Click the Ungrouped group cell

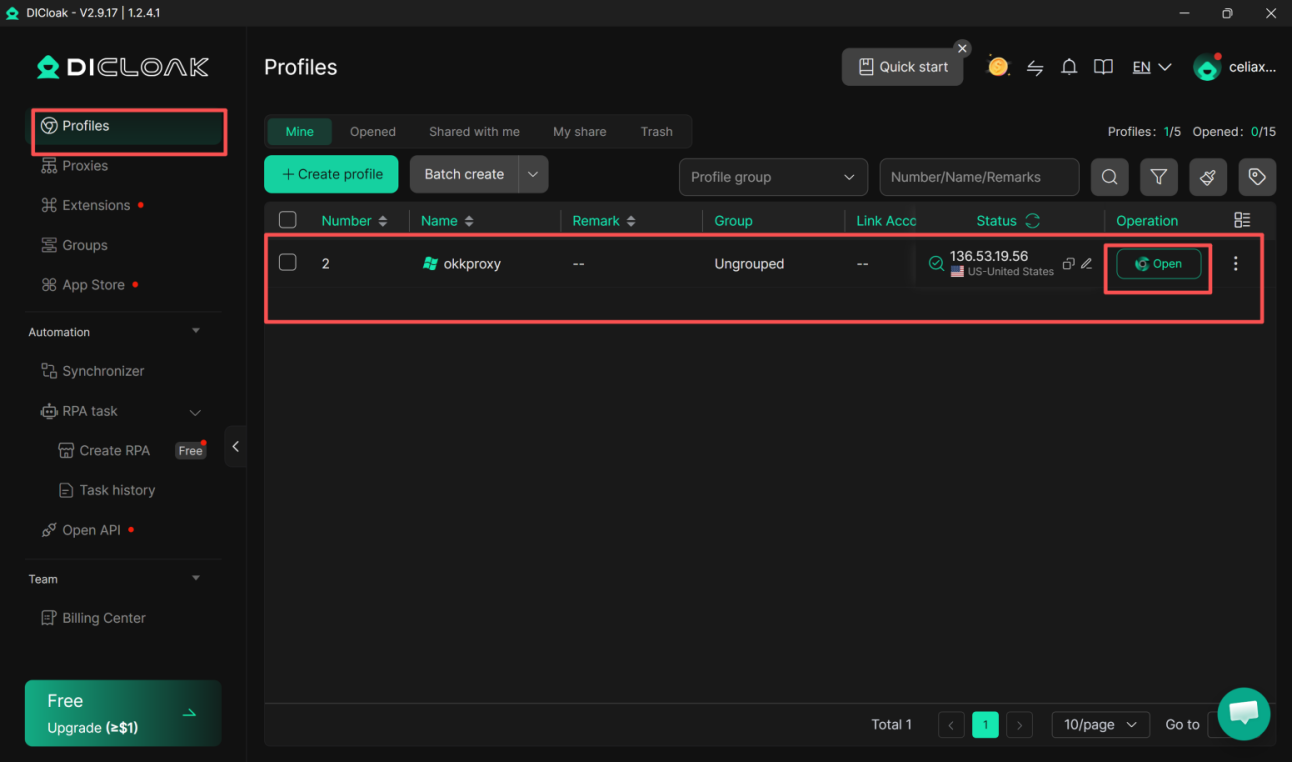coord(749,264)
